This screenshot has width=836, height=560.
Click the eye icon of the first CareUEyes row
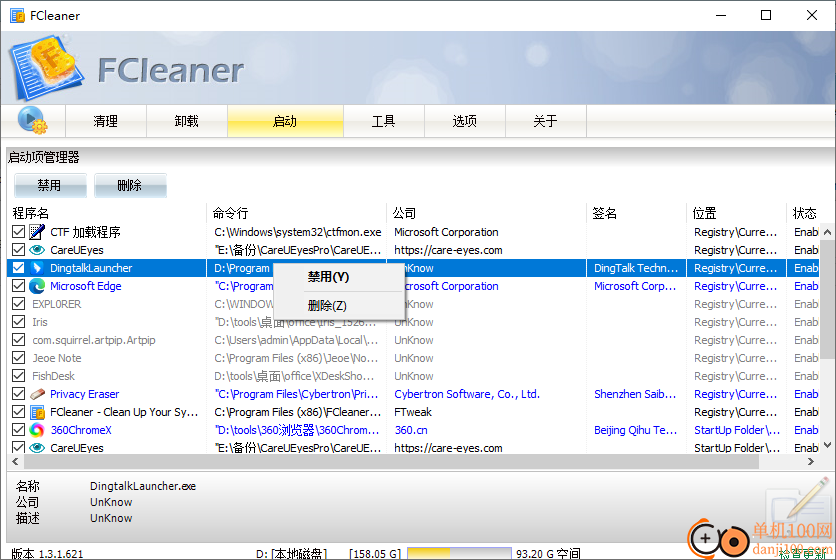pyautogui.click(x=37, y=250)
